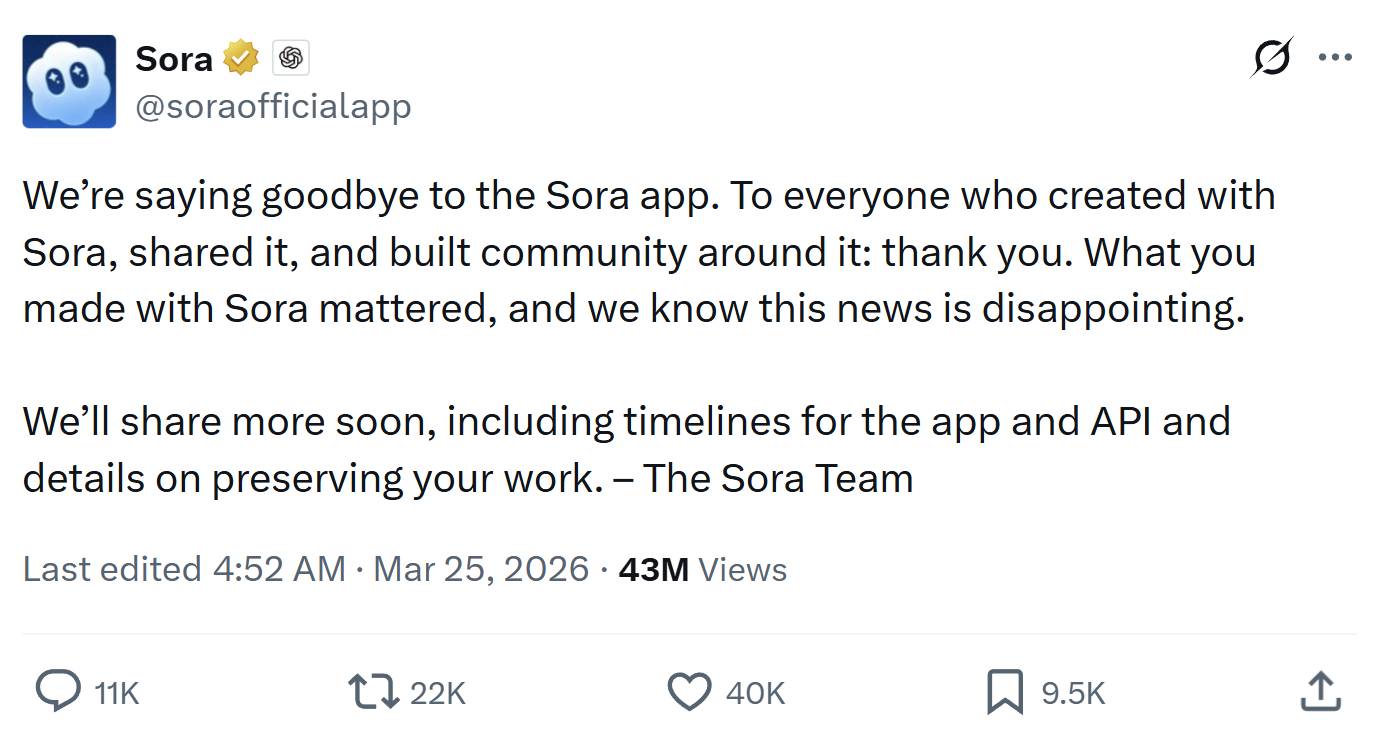
Task: Toggle the bookmark icon for this post
Action: (x=1004, y=692)
